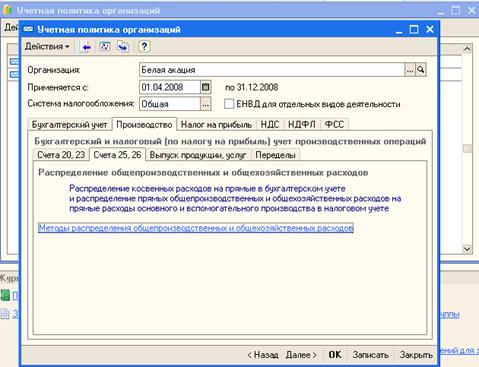This screenshot has height=367, width=479.
Task: Open Методы распределения общепроизводственных расходов link
Action: [x=196, y=228]
